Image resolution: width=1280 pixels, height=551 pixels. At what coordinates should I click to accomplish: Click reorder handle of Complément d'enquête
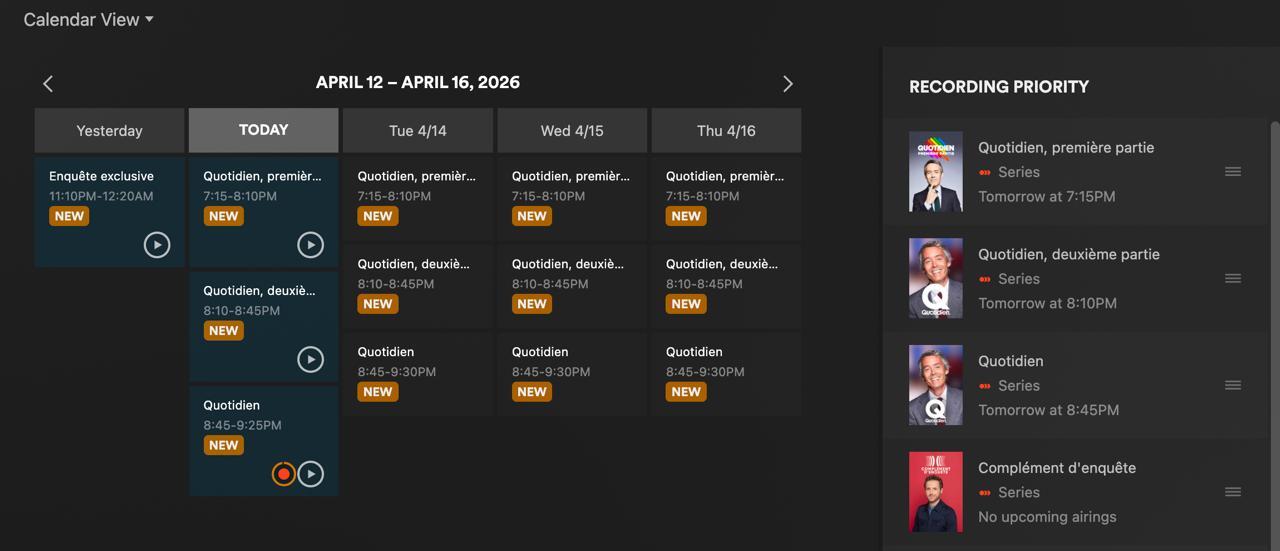coord(1233,492)
